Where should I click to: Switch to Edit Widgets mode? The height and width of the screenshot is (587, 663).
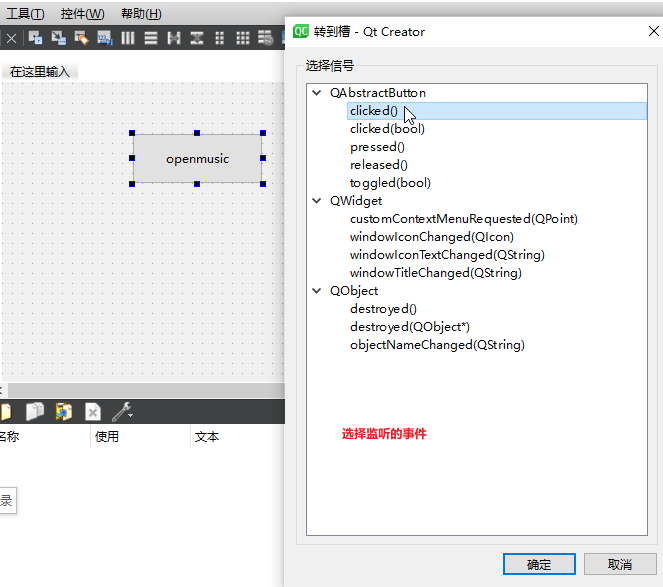coord(36,38)
